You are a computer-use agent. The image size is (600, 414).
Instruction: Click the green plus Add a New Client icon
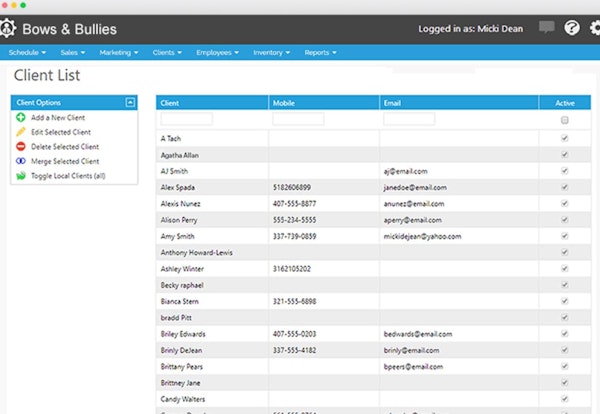(21, 117)
